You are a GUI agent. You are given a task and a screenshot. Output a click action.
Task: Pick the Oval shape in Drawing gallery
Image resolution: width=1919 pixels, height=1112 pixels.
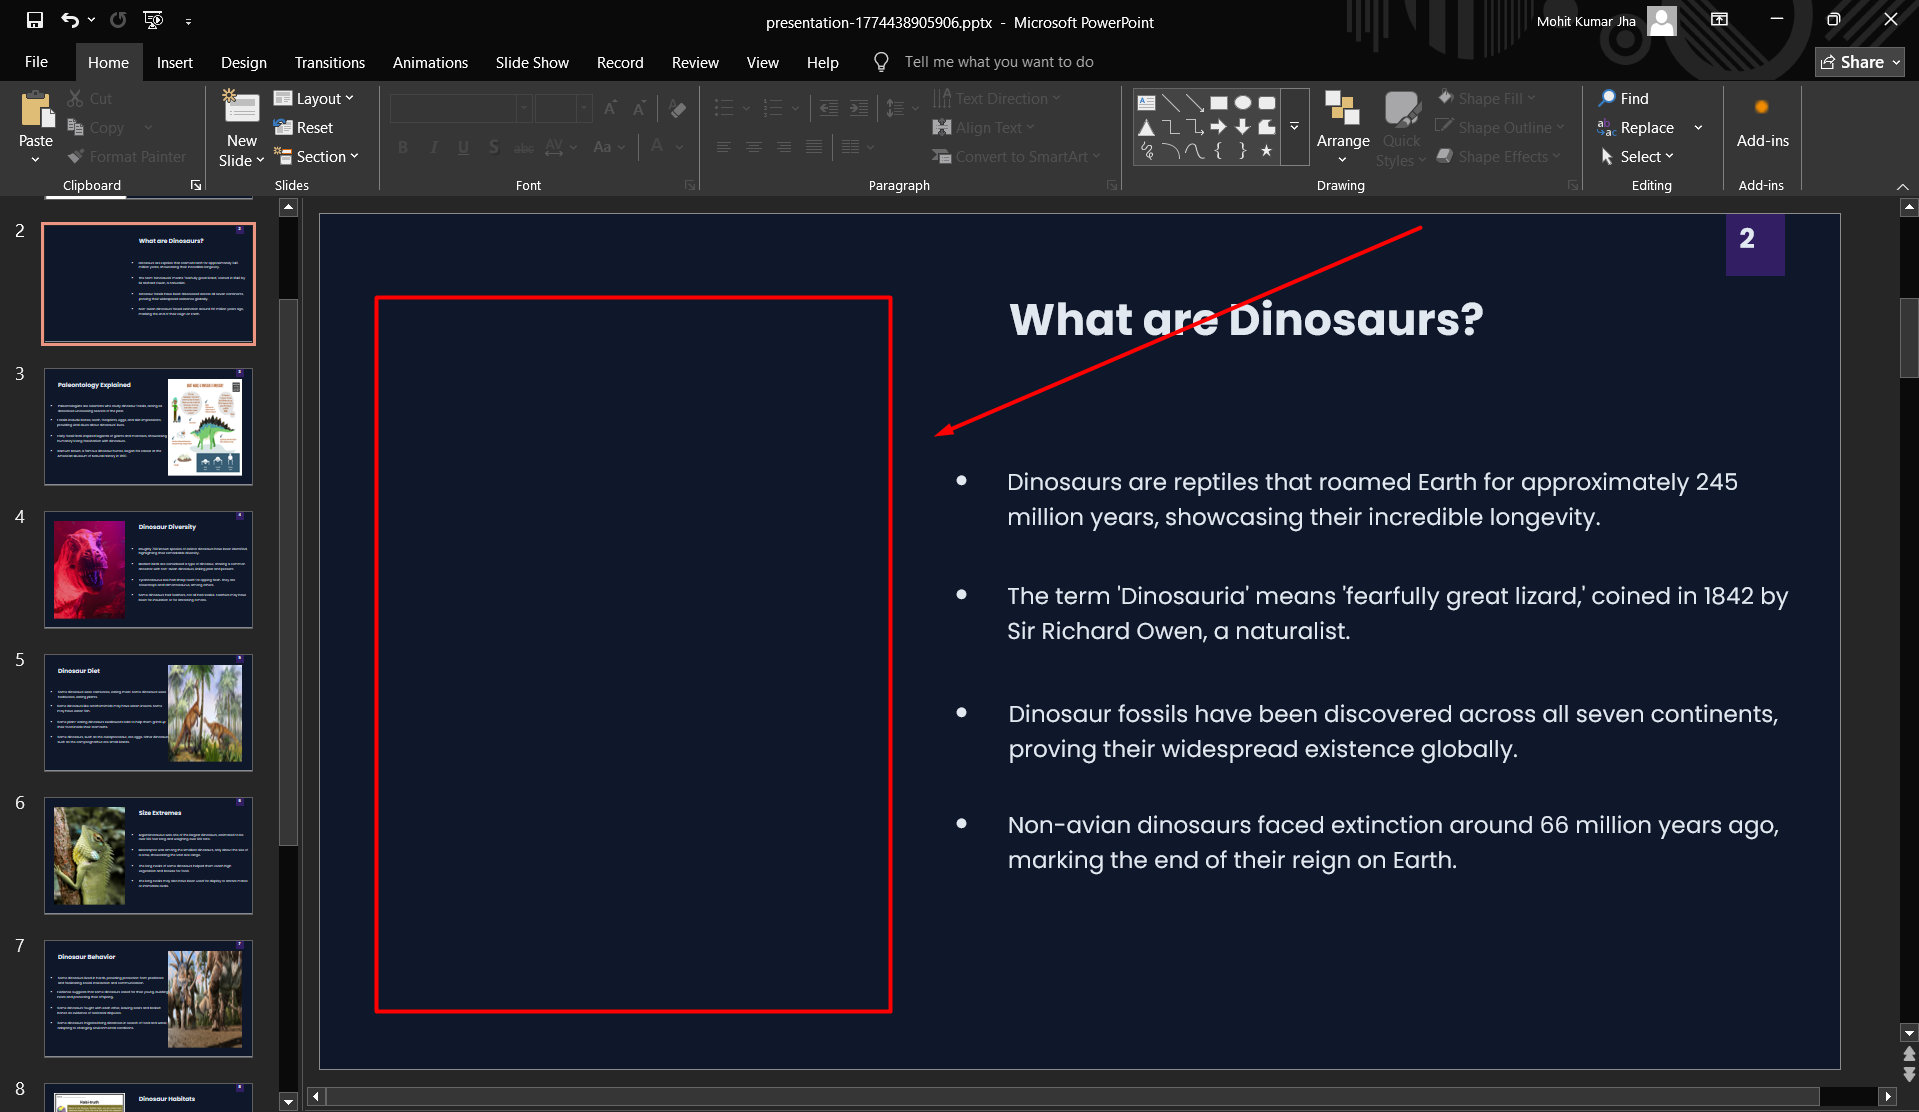pyautogui.click(x=1243, y=103)
